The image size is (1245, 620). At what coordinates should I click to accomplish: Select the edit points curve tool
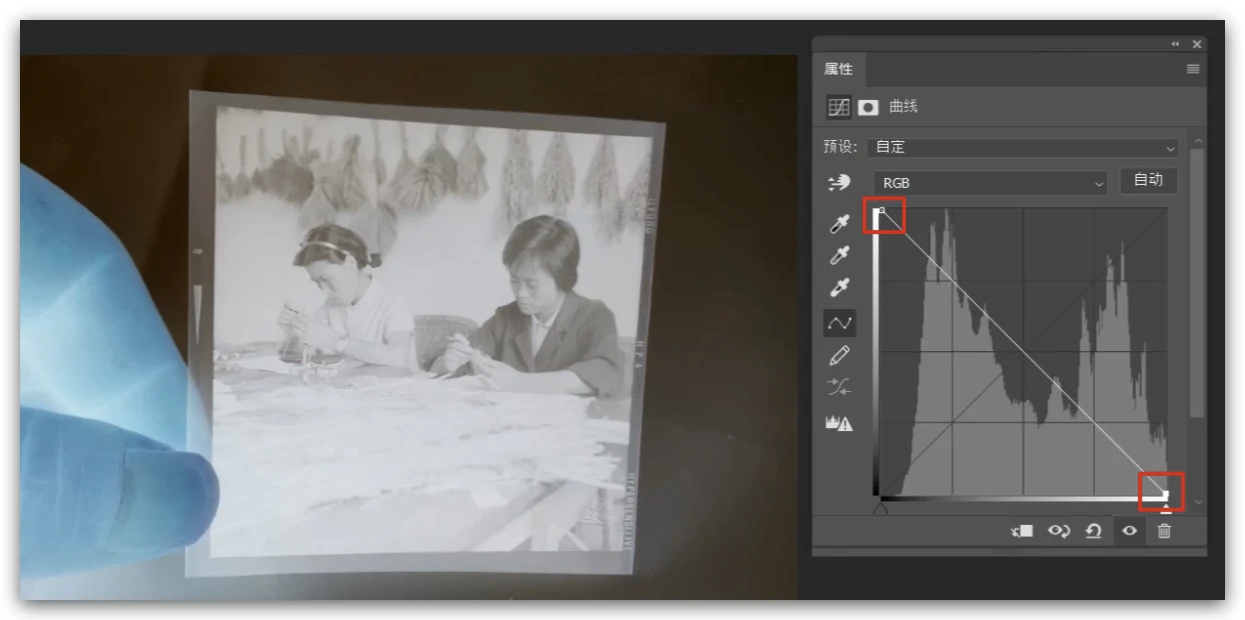839,323
